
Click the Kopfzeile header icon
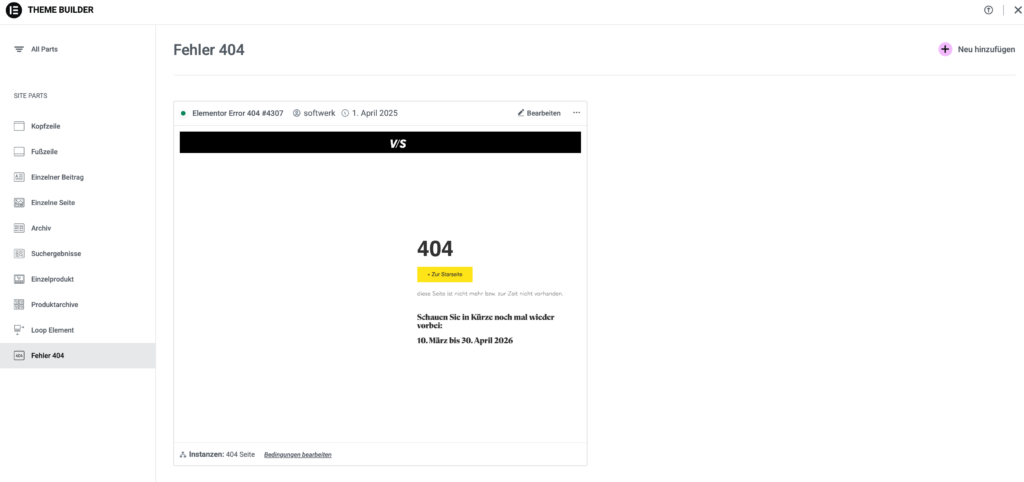click(x=19, y=126)
